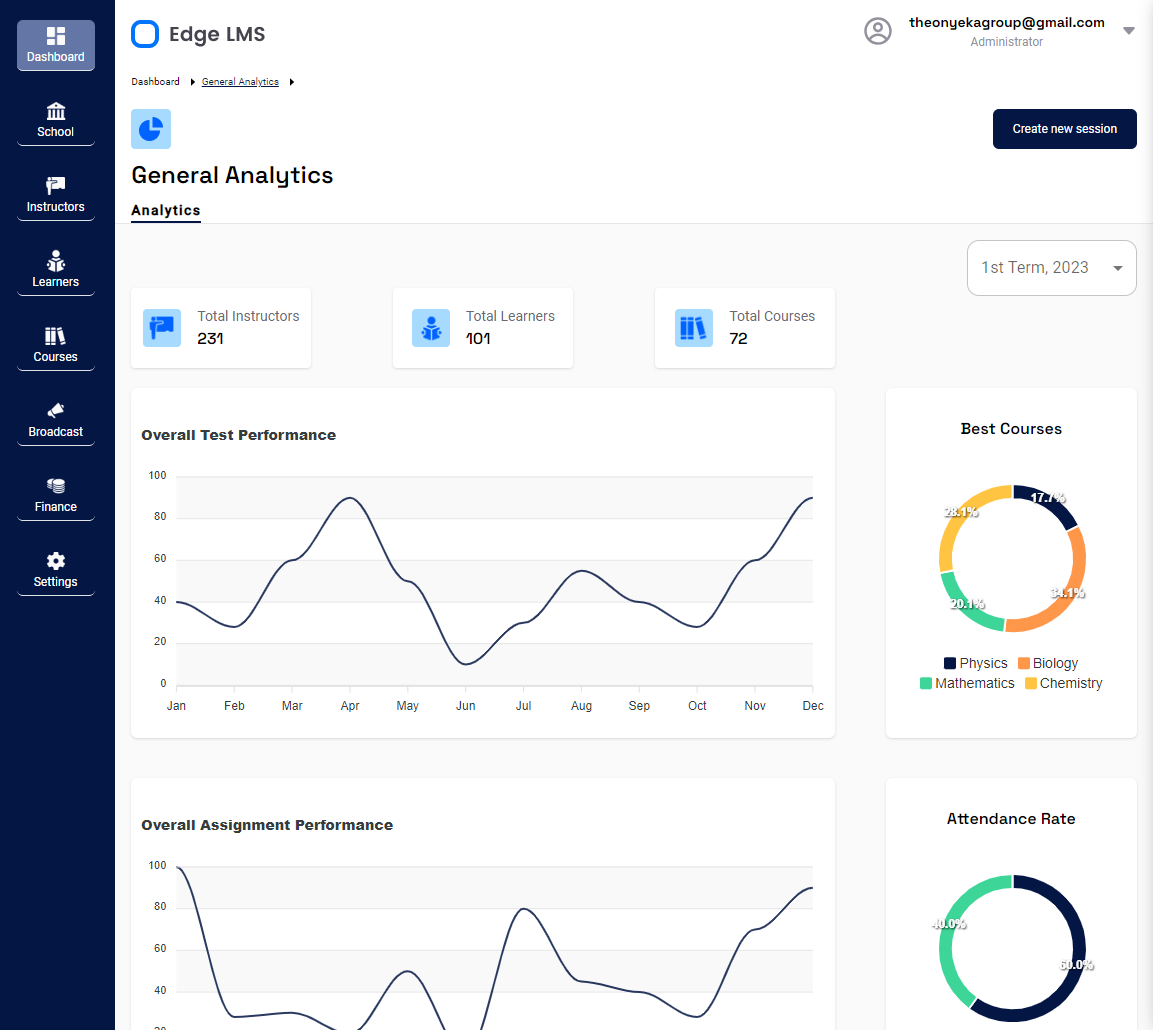Click the General Analytics pie chart icon
This screenshot has width=1153, height=1030.
[x=151, y=129]
